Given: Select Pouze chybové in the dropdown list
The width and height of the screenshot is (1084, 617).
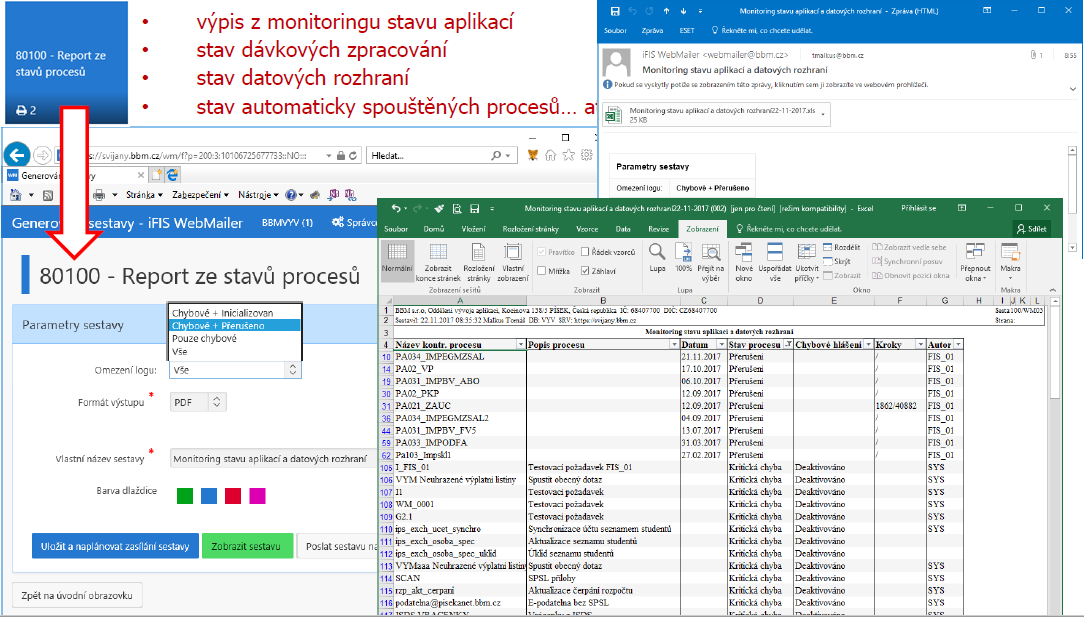Looking at the screenshot, I should pos(204,338).
